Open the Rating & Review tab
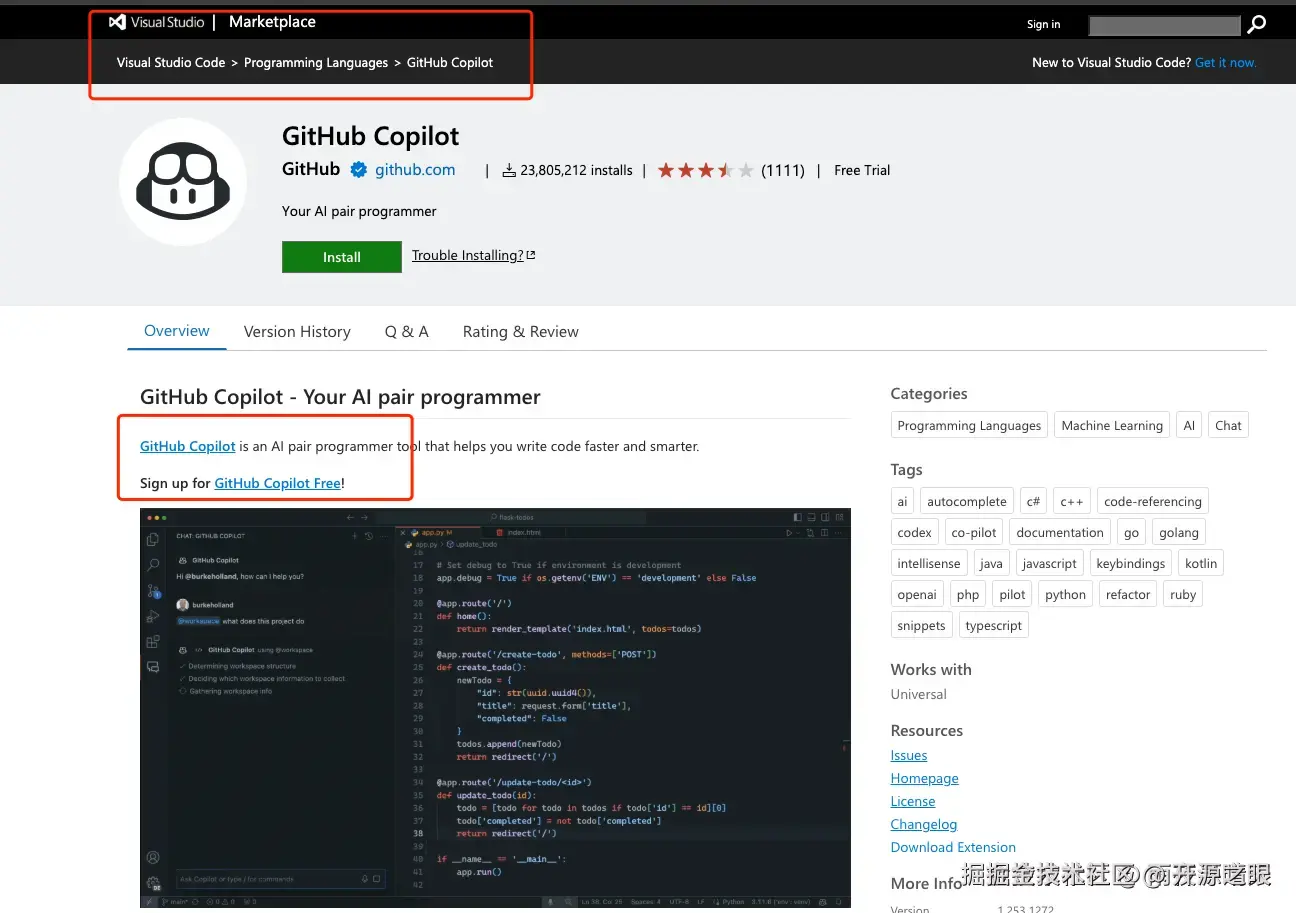The height and width of the screenshot is (913, 1296). pyautogui.click(x=521, y=332)
